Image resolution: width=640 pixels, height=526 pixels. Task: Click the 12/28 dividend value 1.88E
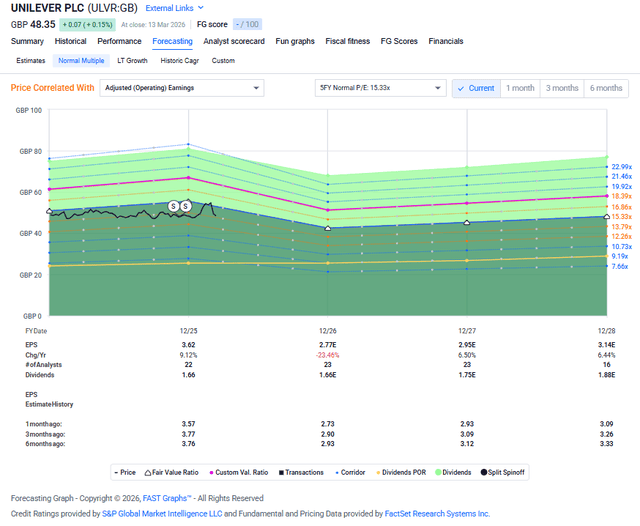(607, 375)
